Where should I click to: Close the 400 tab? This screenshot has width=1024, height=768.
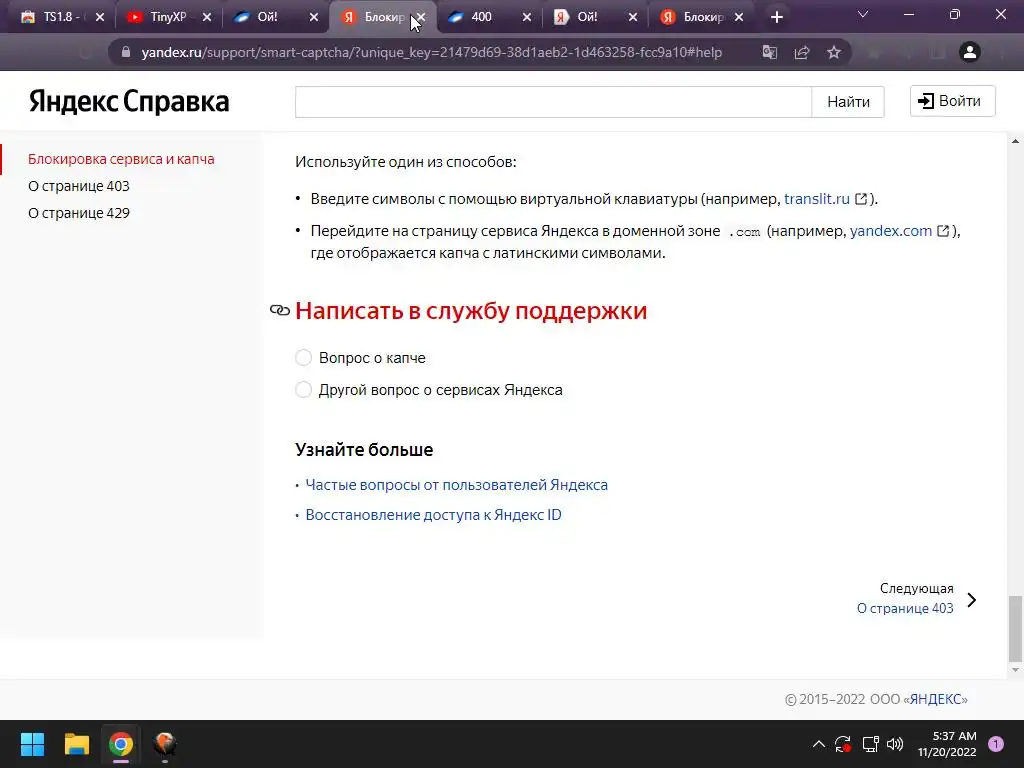coord(527,17)
